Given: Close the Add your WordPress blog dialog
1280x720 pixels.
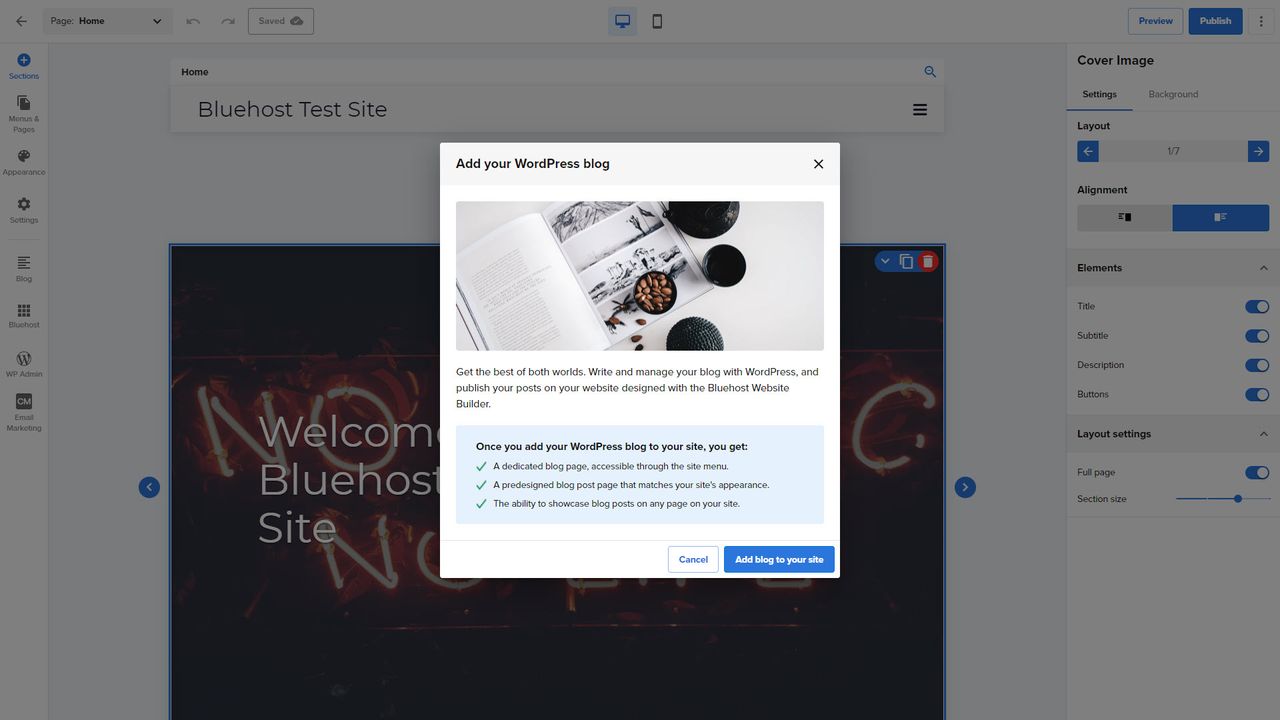Looking at the screenshot, I should (x=818, y=164).
